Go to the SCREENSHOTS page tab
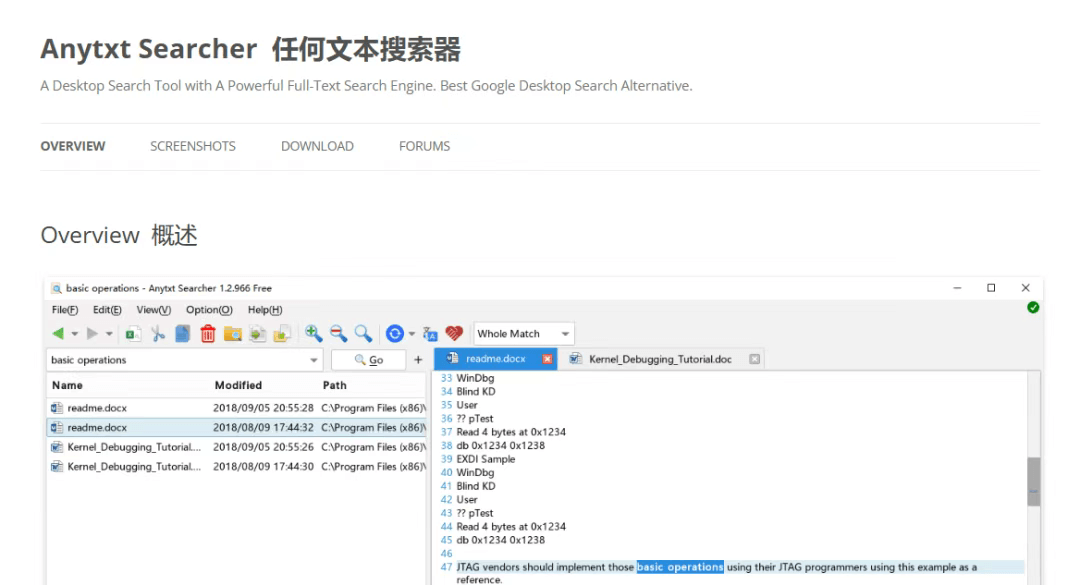The width and height of the screenshot is (1080, 585). click(193, 146)
